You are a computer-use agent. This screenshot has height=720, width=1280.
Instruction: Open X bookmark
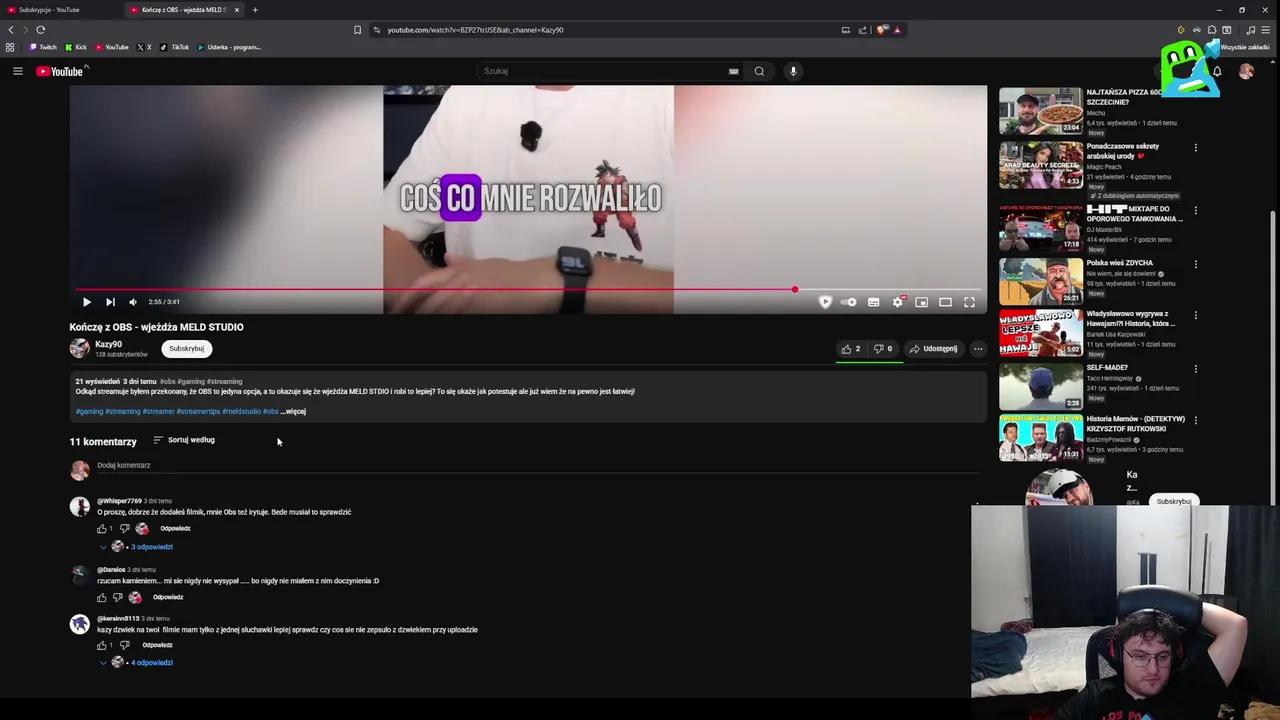(144, 47)
